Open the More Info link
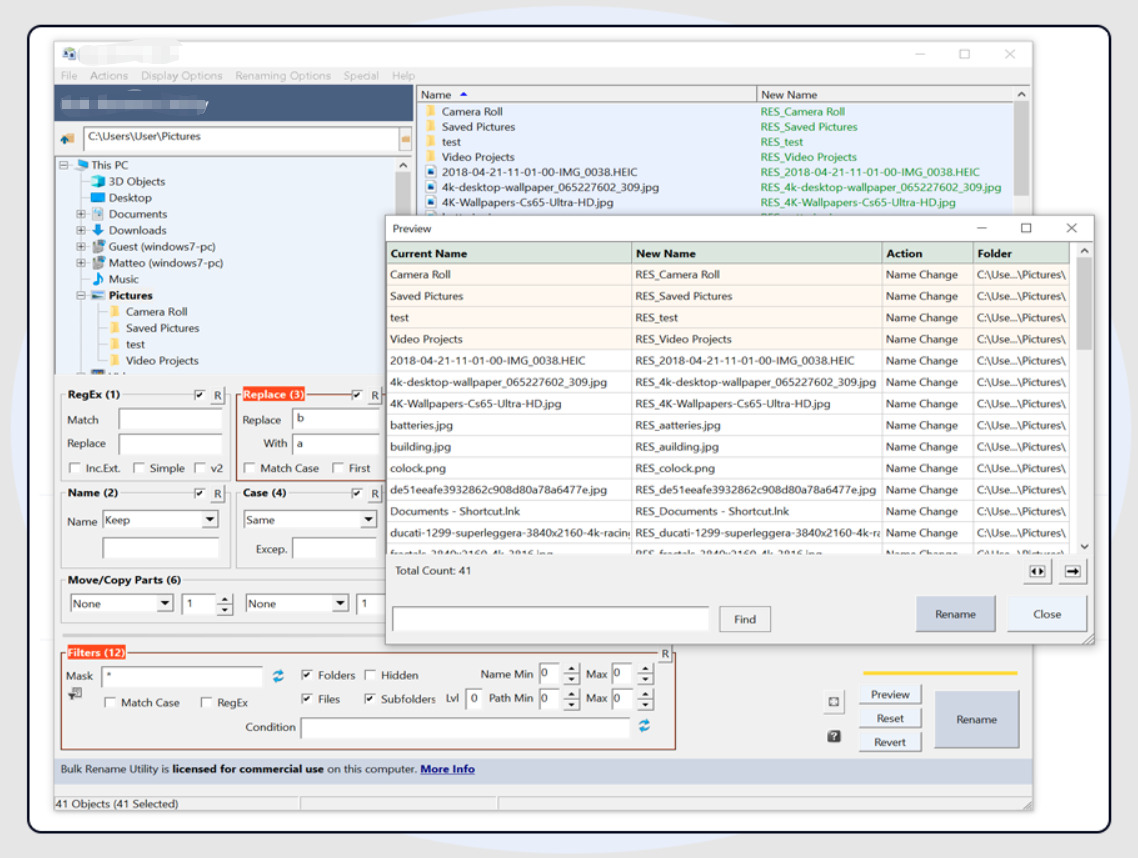1138x858 pixels. (x=447, y=769)
